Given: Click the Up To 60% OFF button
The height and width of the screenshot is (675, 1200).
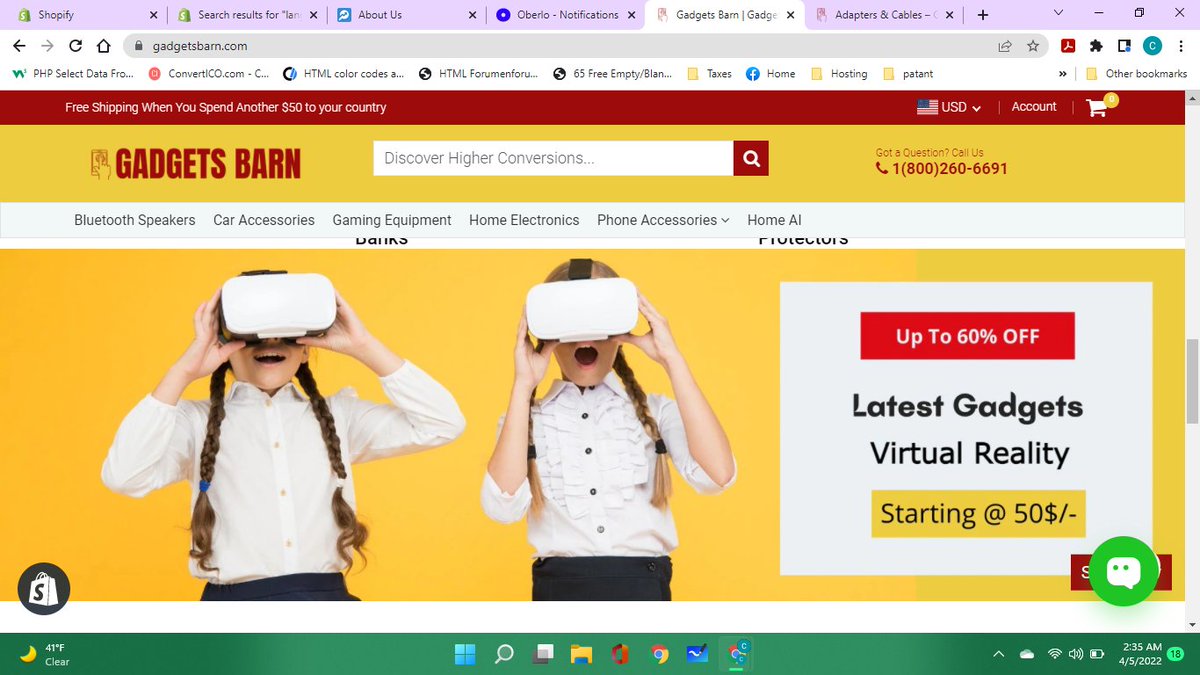Looking at the screenshot, I should tap(968, 336).
